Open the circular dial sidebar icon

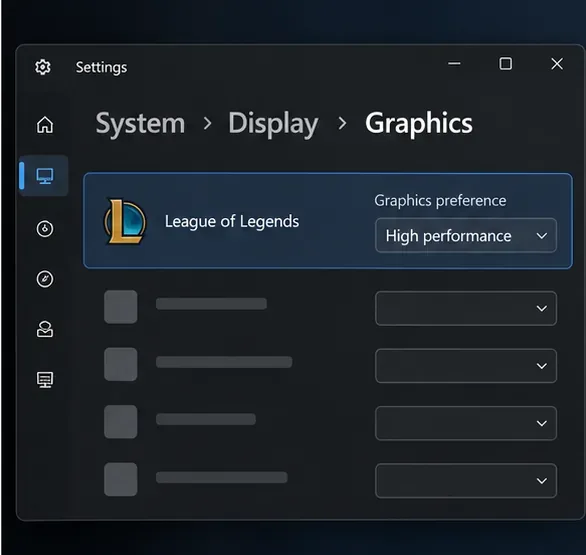[x=45, y=229]
